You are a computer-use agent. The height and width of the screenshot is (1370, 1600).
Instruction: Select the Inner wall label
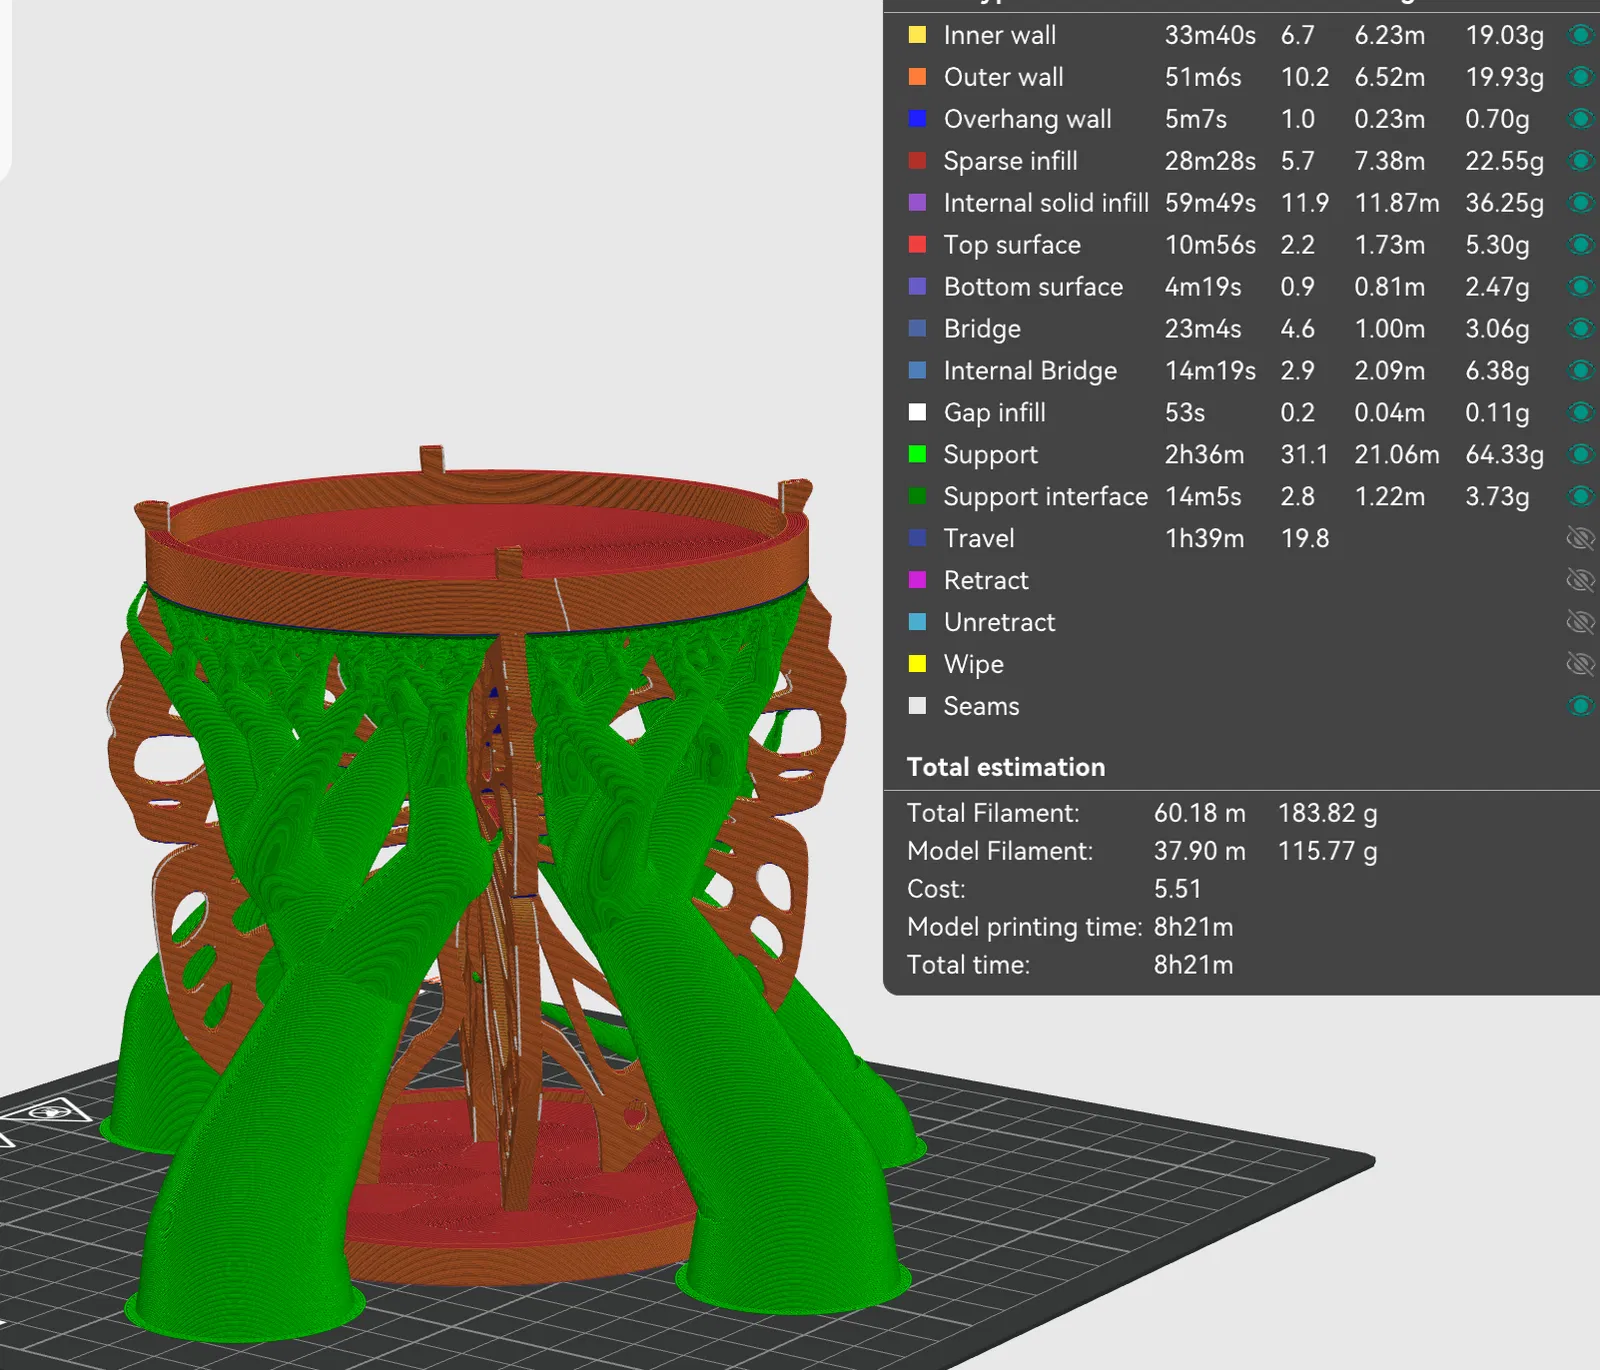click(999, 35)
